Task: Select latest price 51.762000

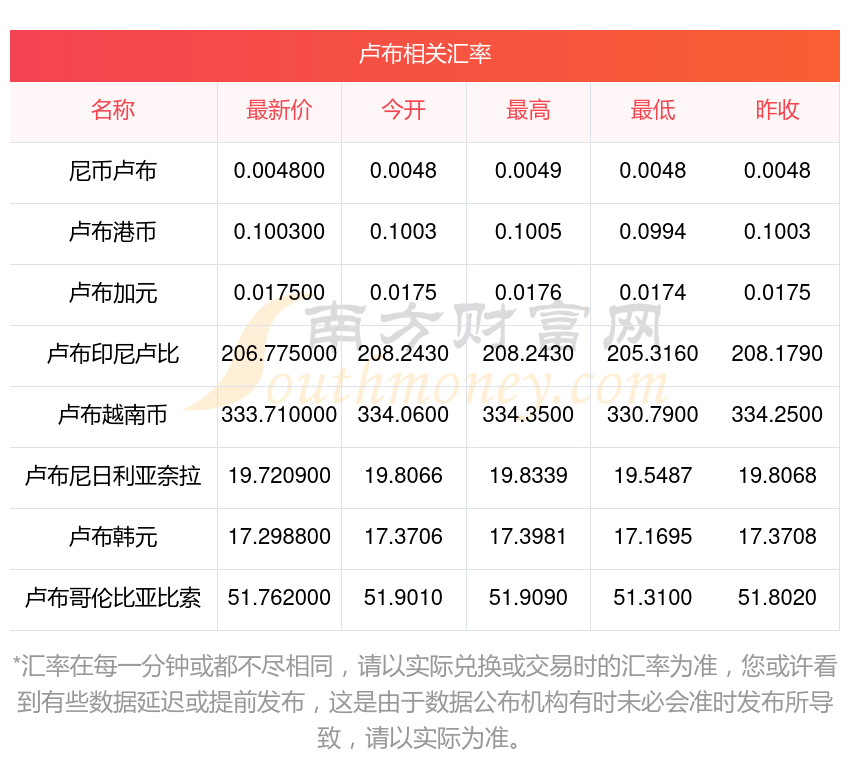Action: pos(279,598)
